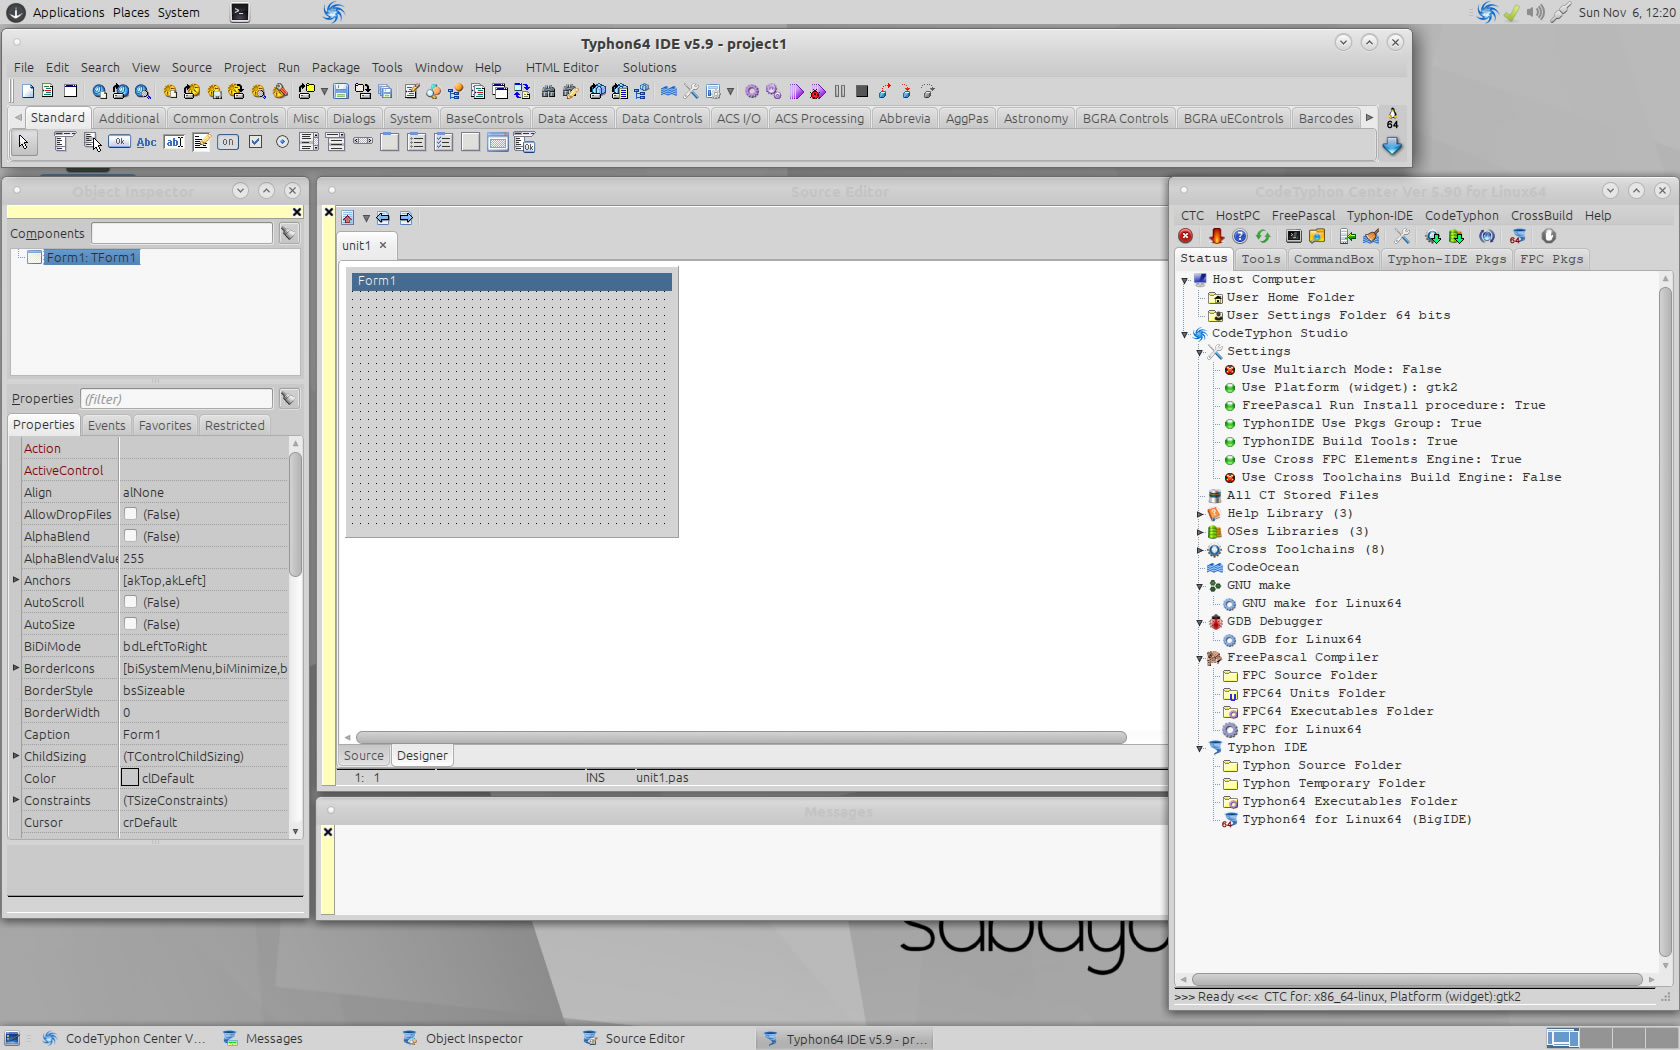1680x1050 pixels.
Task: Switch to the Source tab in the editor
Action: [x=363, y=756]
